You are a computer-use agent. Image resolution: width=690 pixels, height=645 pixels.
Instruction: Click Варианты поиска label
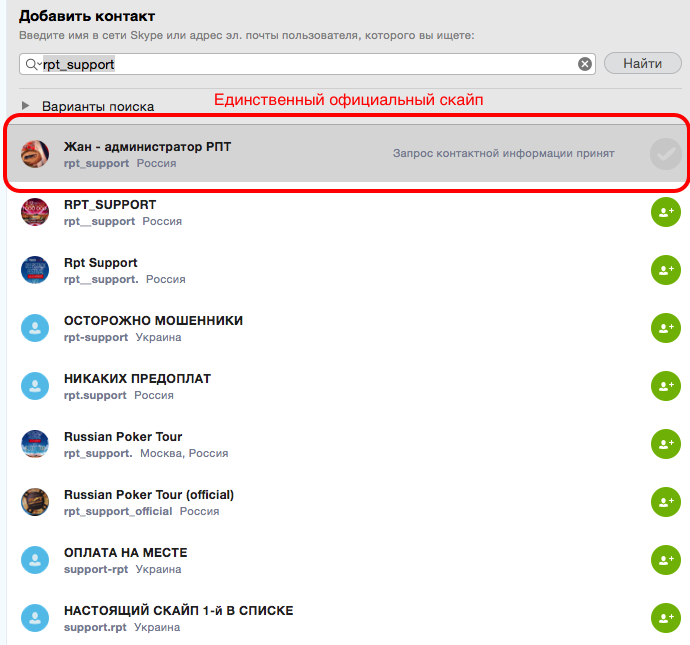click(98, 106)
